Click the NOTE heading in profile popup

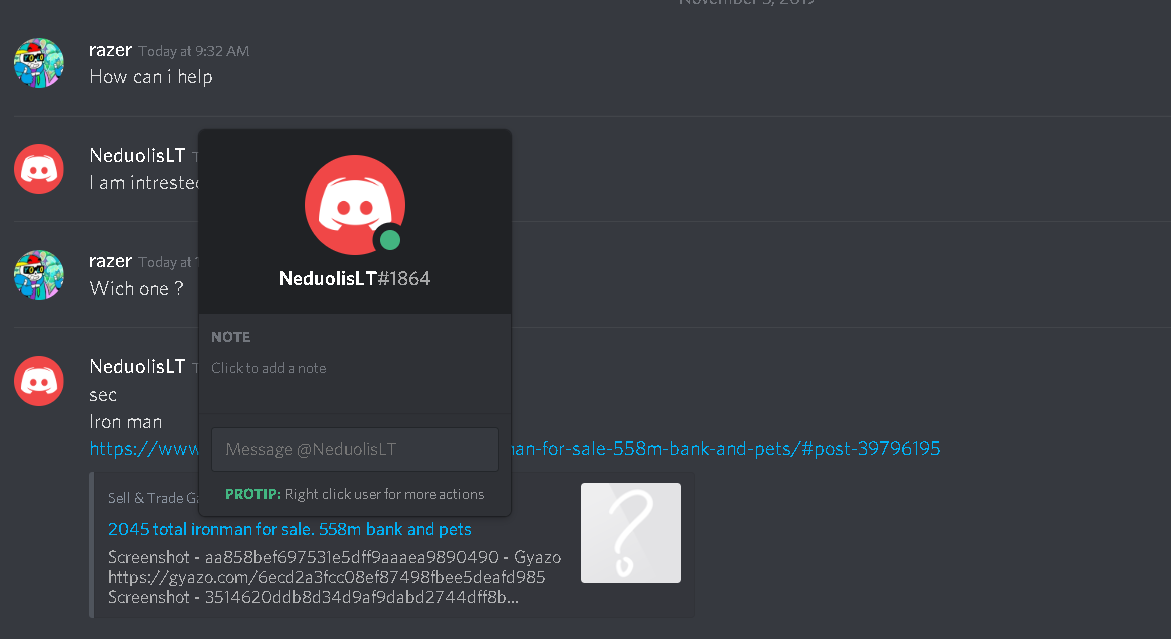coord(231,337)
